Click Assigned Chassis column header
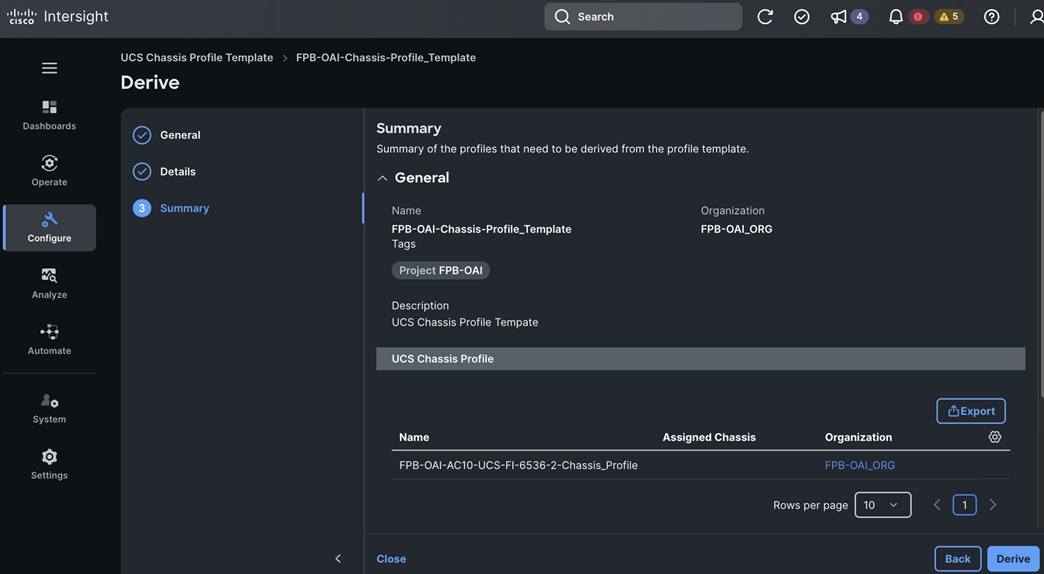 click(709, 437)
